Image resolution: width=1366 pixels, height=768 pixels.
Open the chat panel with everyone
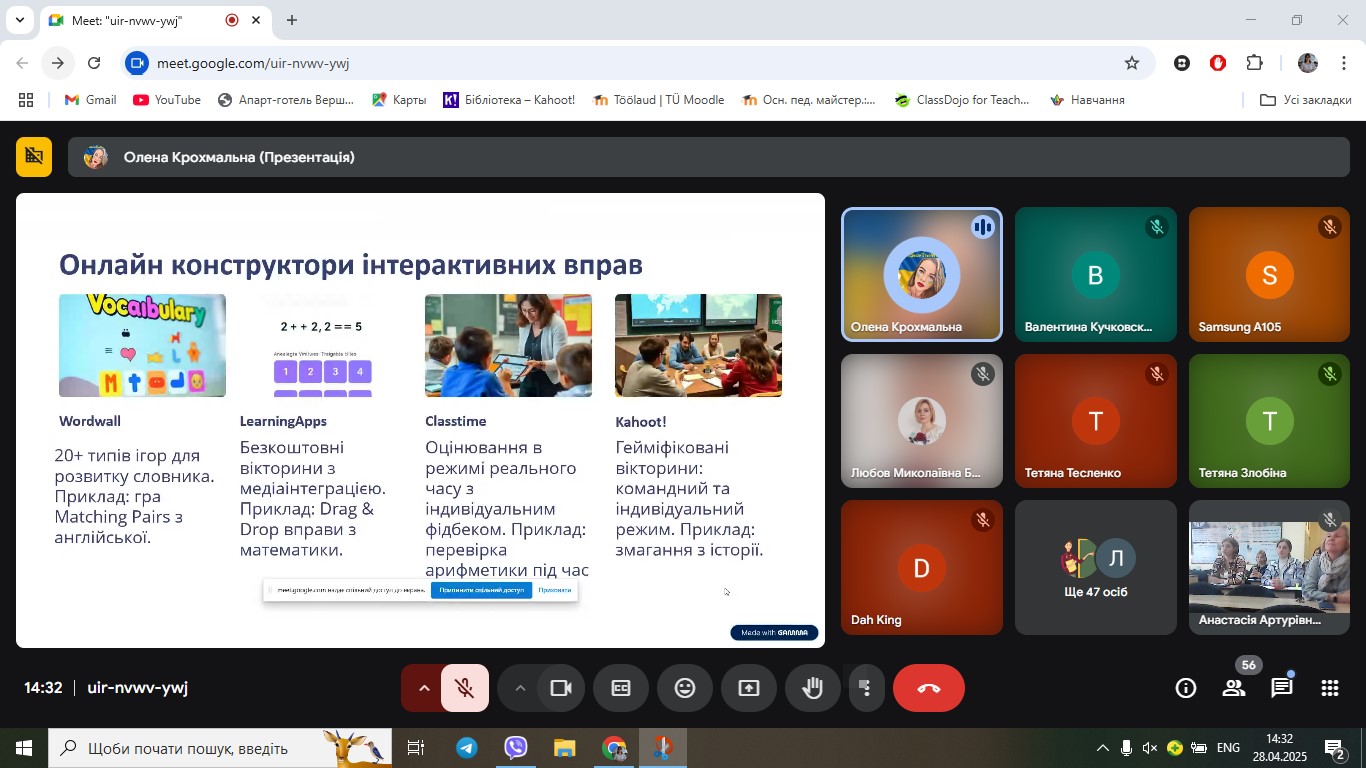click(x=1282, y=688)
